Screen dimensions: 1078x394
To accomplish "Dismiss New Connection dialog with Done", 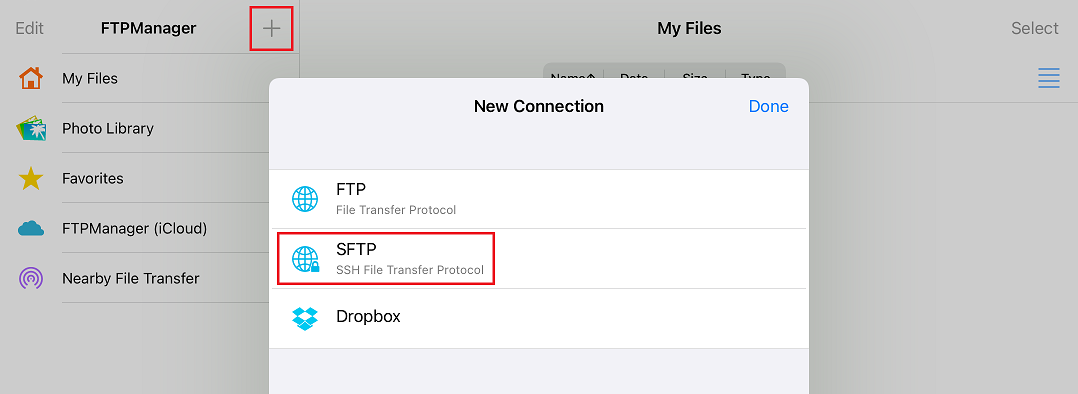I will tap(769, 107).
